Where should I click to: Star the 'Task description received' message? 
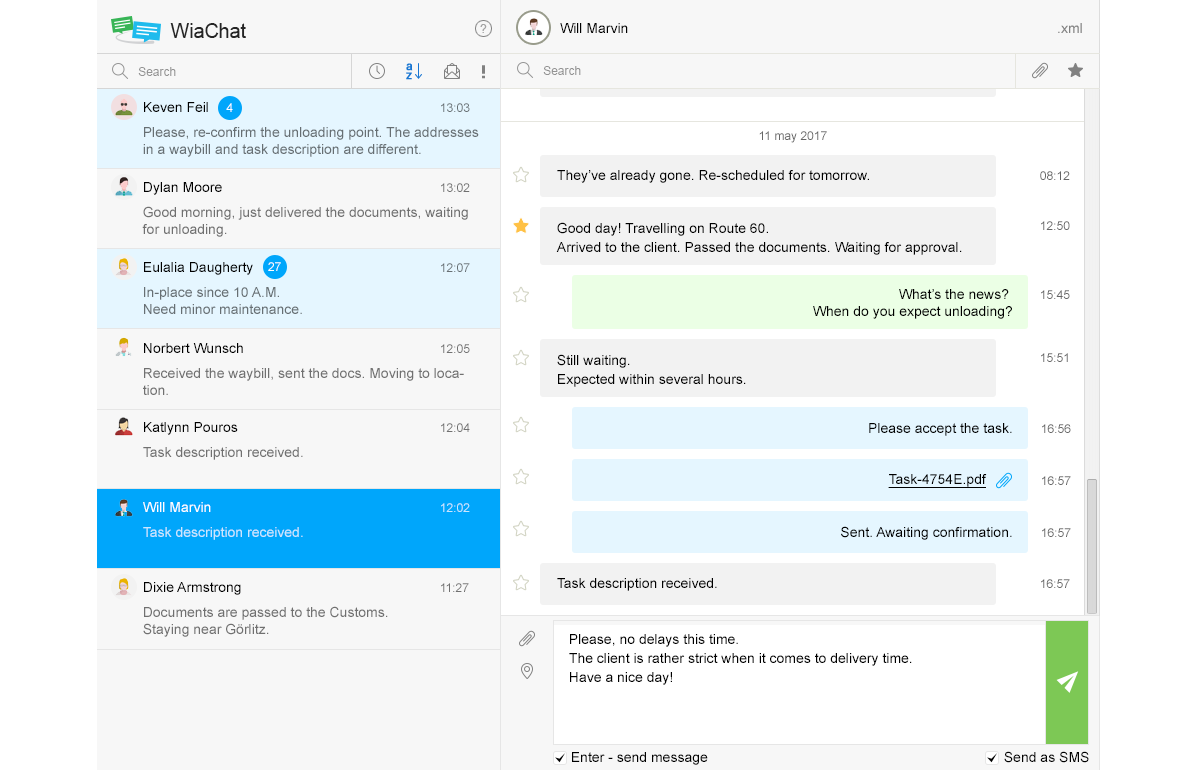pos(521,583)
